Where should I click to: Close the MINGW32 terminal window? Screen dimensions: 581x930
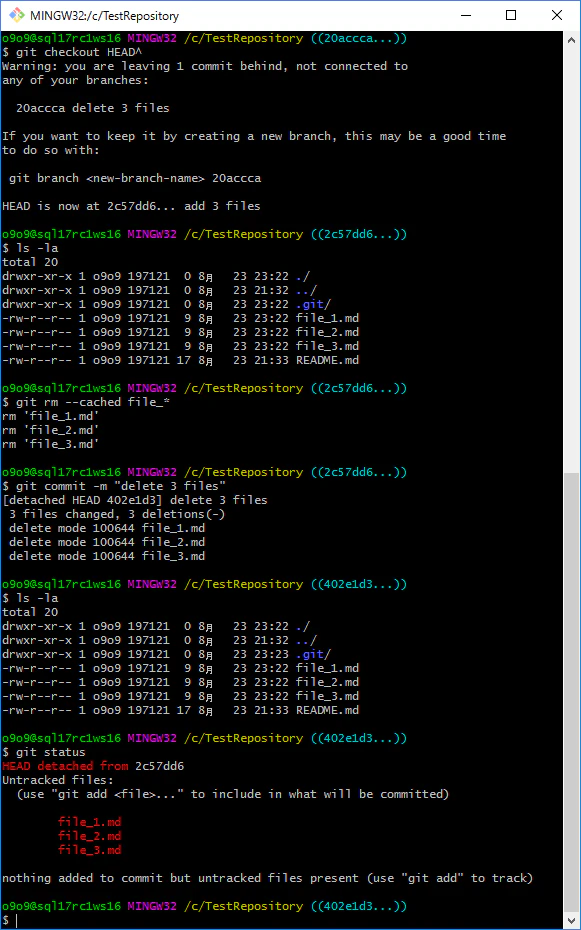[557, 15]
